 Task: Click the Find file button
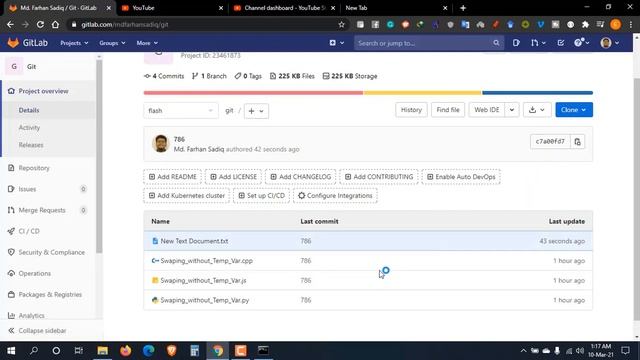(448, 110)
